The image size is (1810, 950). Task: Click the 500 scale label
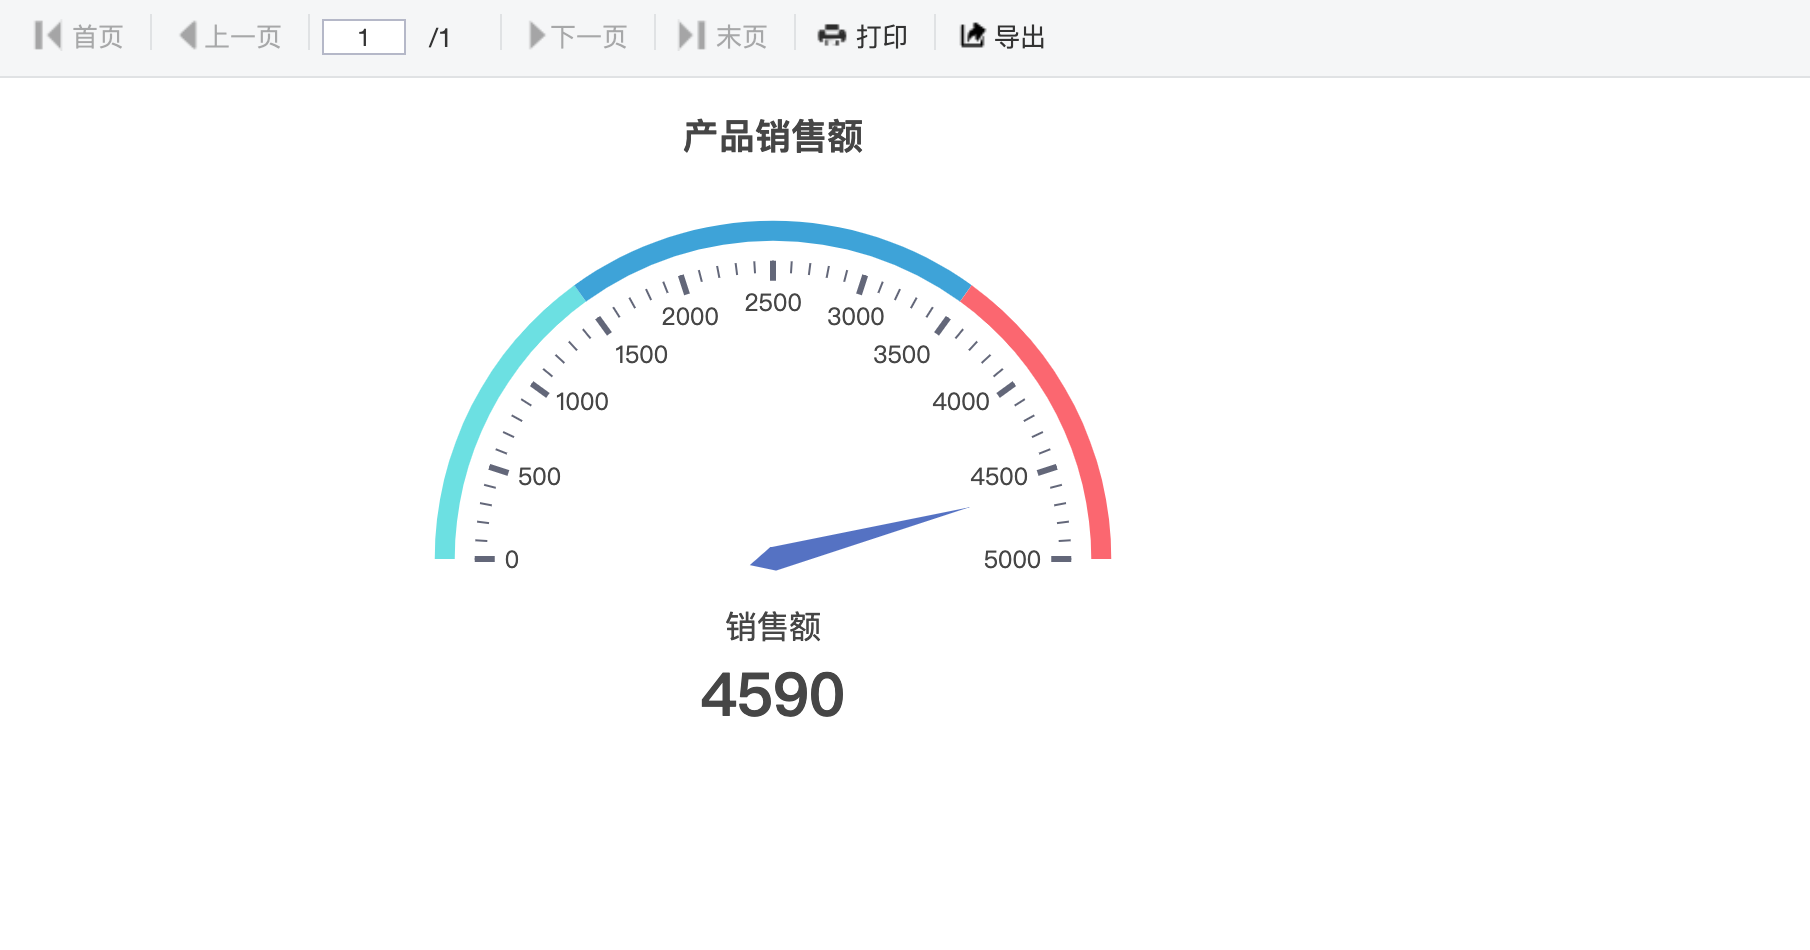point(539,476)
